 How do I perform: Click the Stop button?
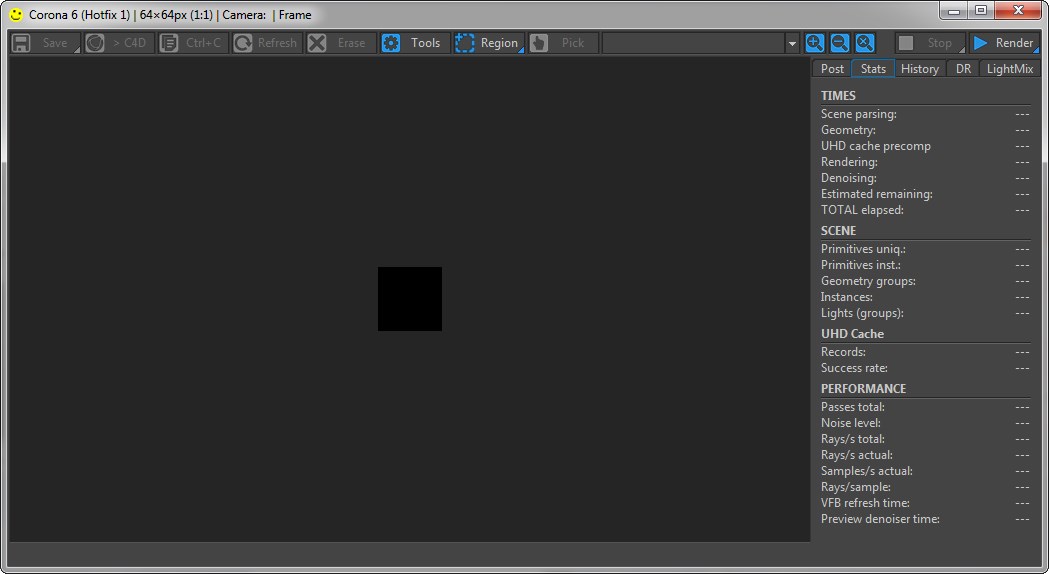coord(931,43)
